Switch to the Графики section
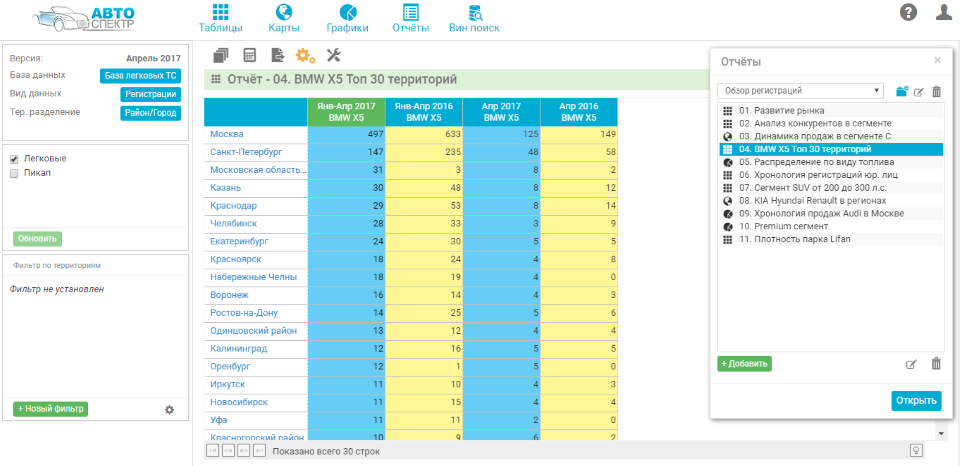This screenshot has height=466, width=960. [347, 18]
